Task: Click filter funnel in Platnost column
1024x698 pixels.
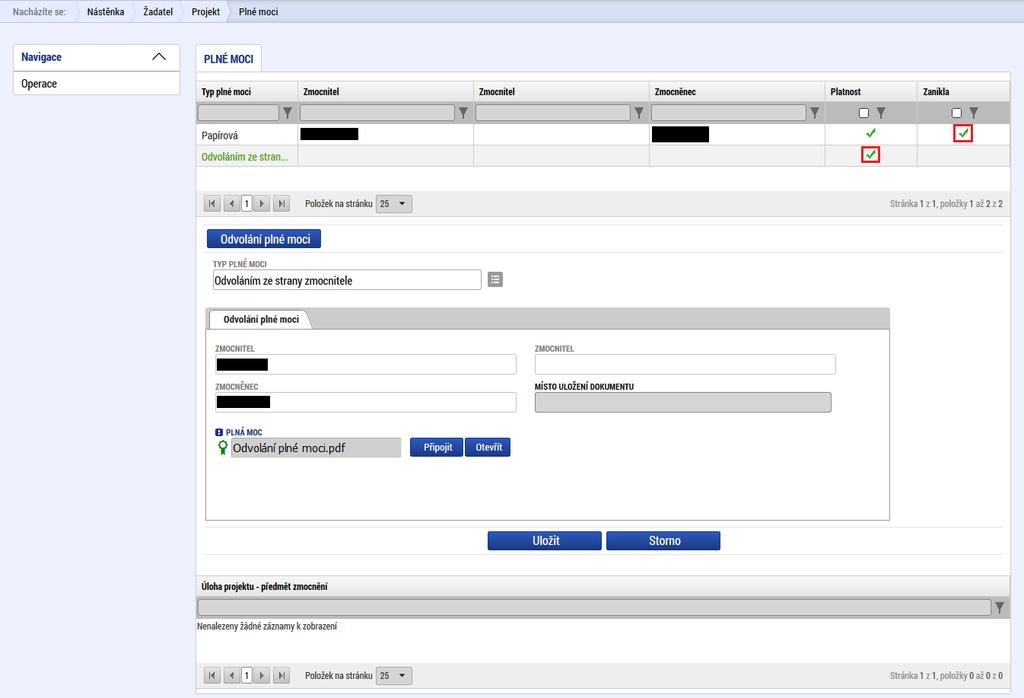Action: tap(881, 113)
